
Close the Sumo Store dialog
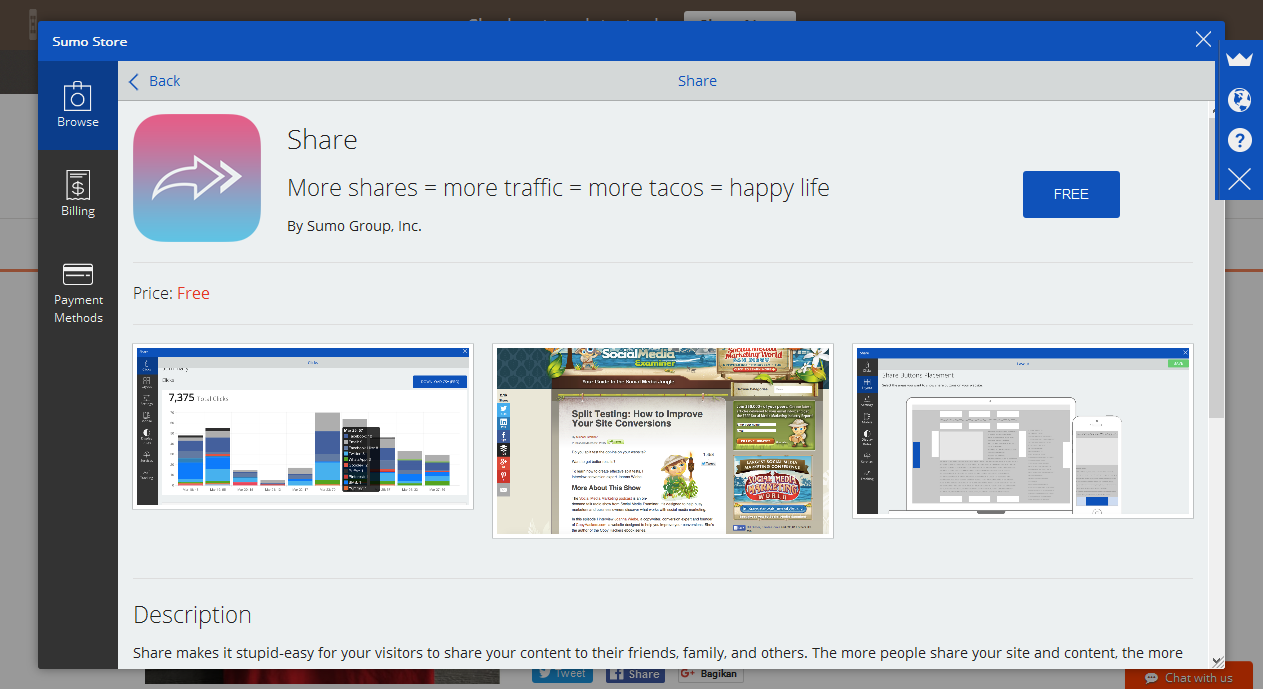pos(1203,40)
